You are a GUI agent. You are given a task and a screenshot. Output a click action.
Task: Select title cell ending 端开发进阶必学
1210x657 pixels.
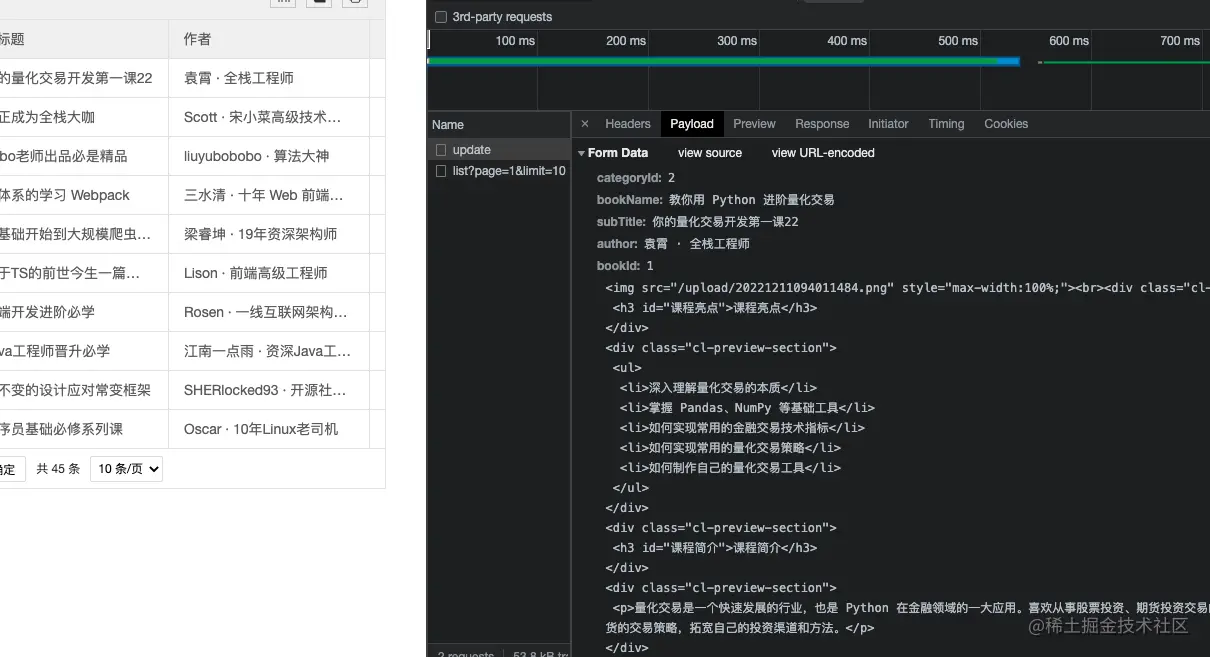(x=84, y=312)
